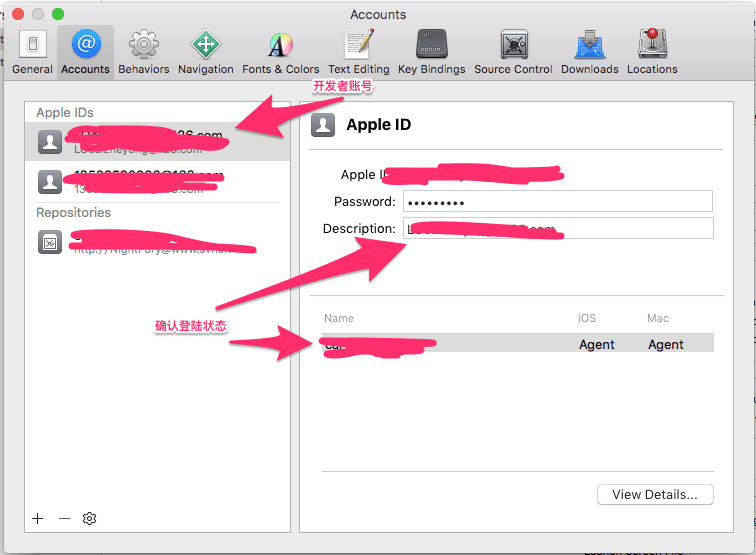Click the Apple ID avatar icon in detail pane
Viewport: 756px width, 555px height.
coord(323,125)
